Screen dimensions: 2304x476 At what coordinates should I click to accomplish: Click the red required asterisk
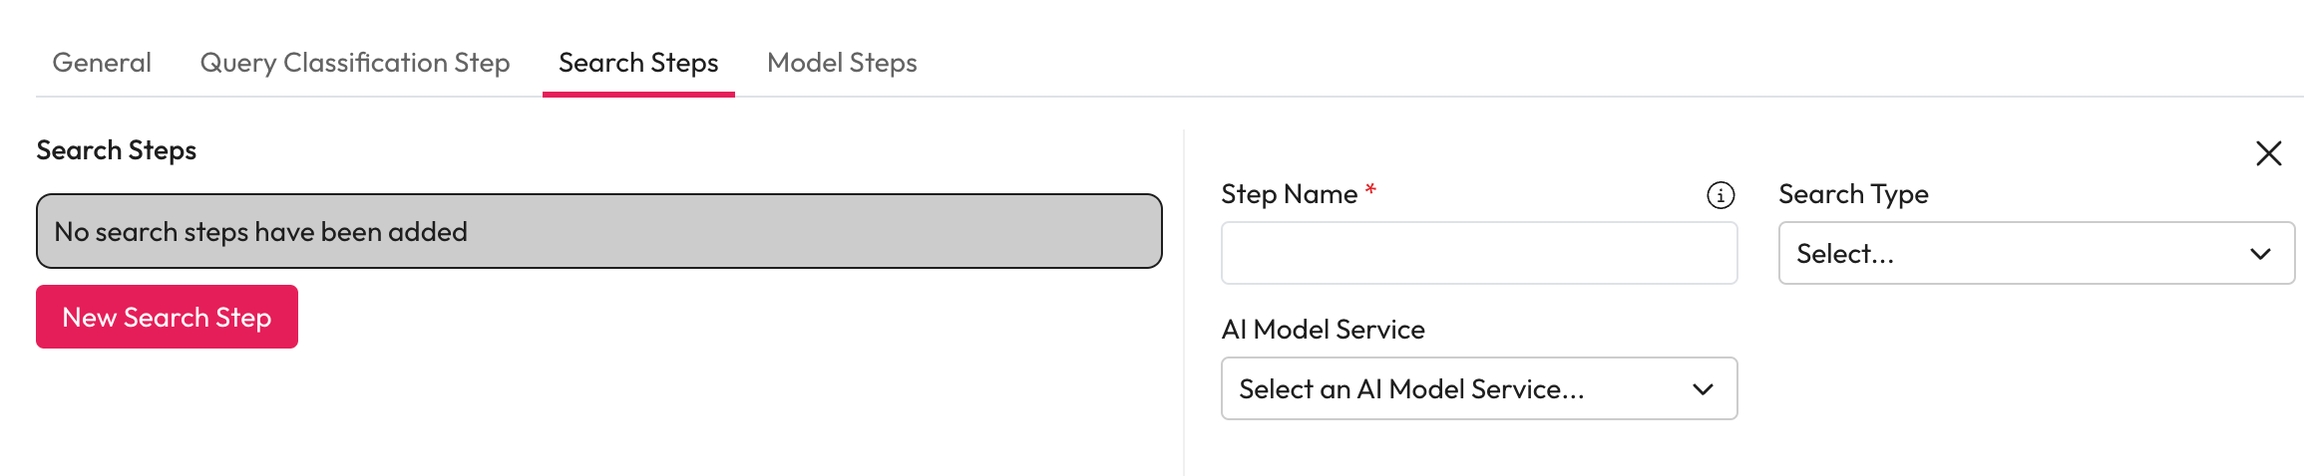tap(1371, 190)
